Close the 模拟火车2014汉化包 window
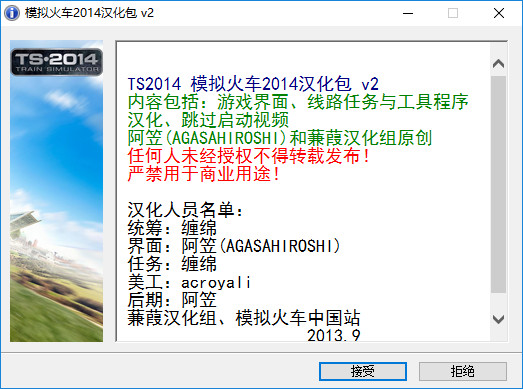Screen dimensions: 523x389 [x=499, y=13]
